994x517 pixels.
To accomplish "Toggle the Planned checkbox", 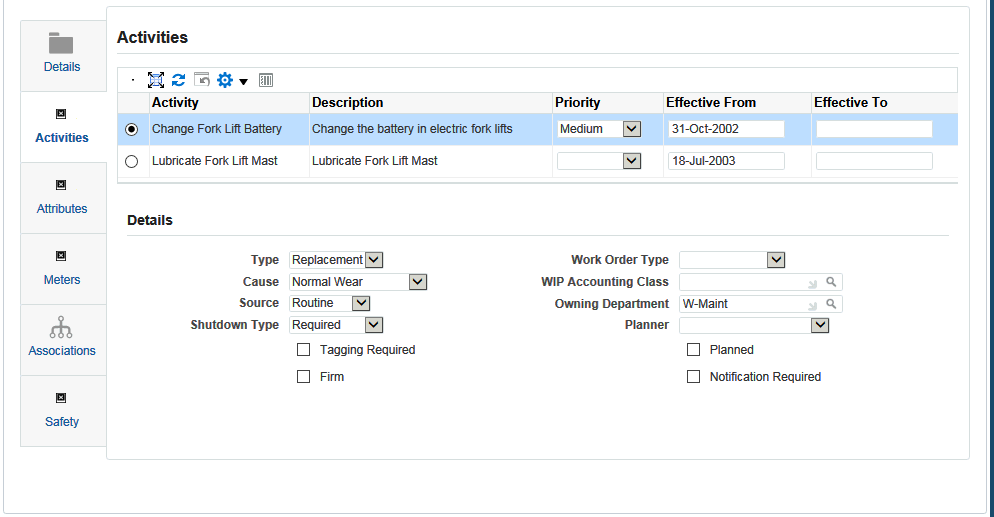I will click(693, 350).
